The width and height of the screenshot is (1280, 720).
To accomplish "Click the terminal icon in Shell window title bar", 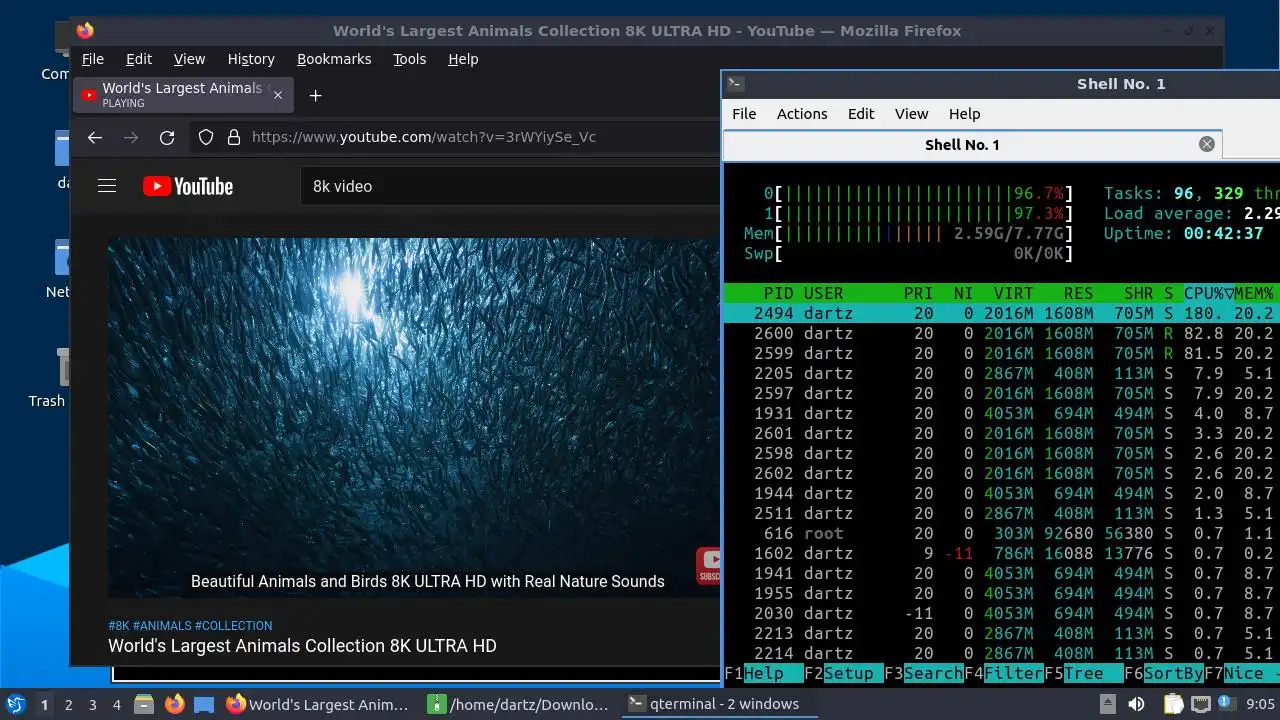I will pos(735,84).
